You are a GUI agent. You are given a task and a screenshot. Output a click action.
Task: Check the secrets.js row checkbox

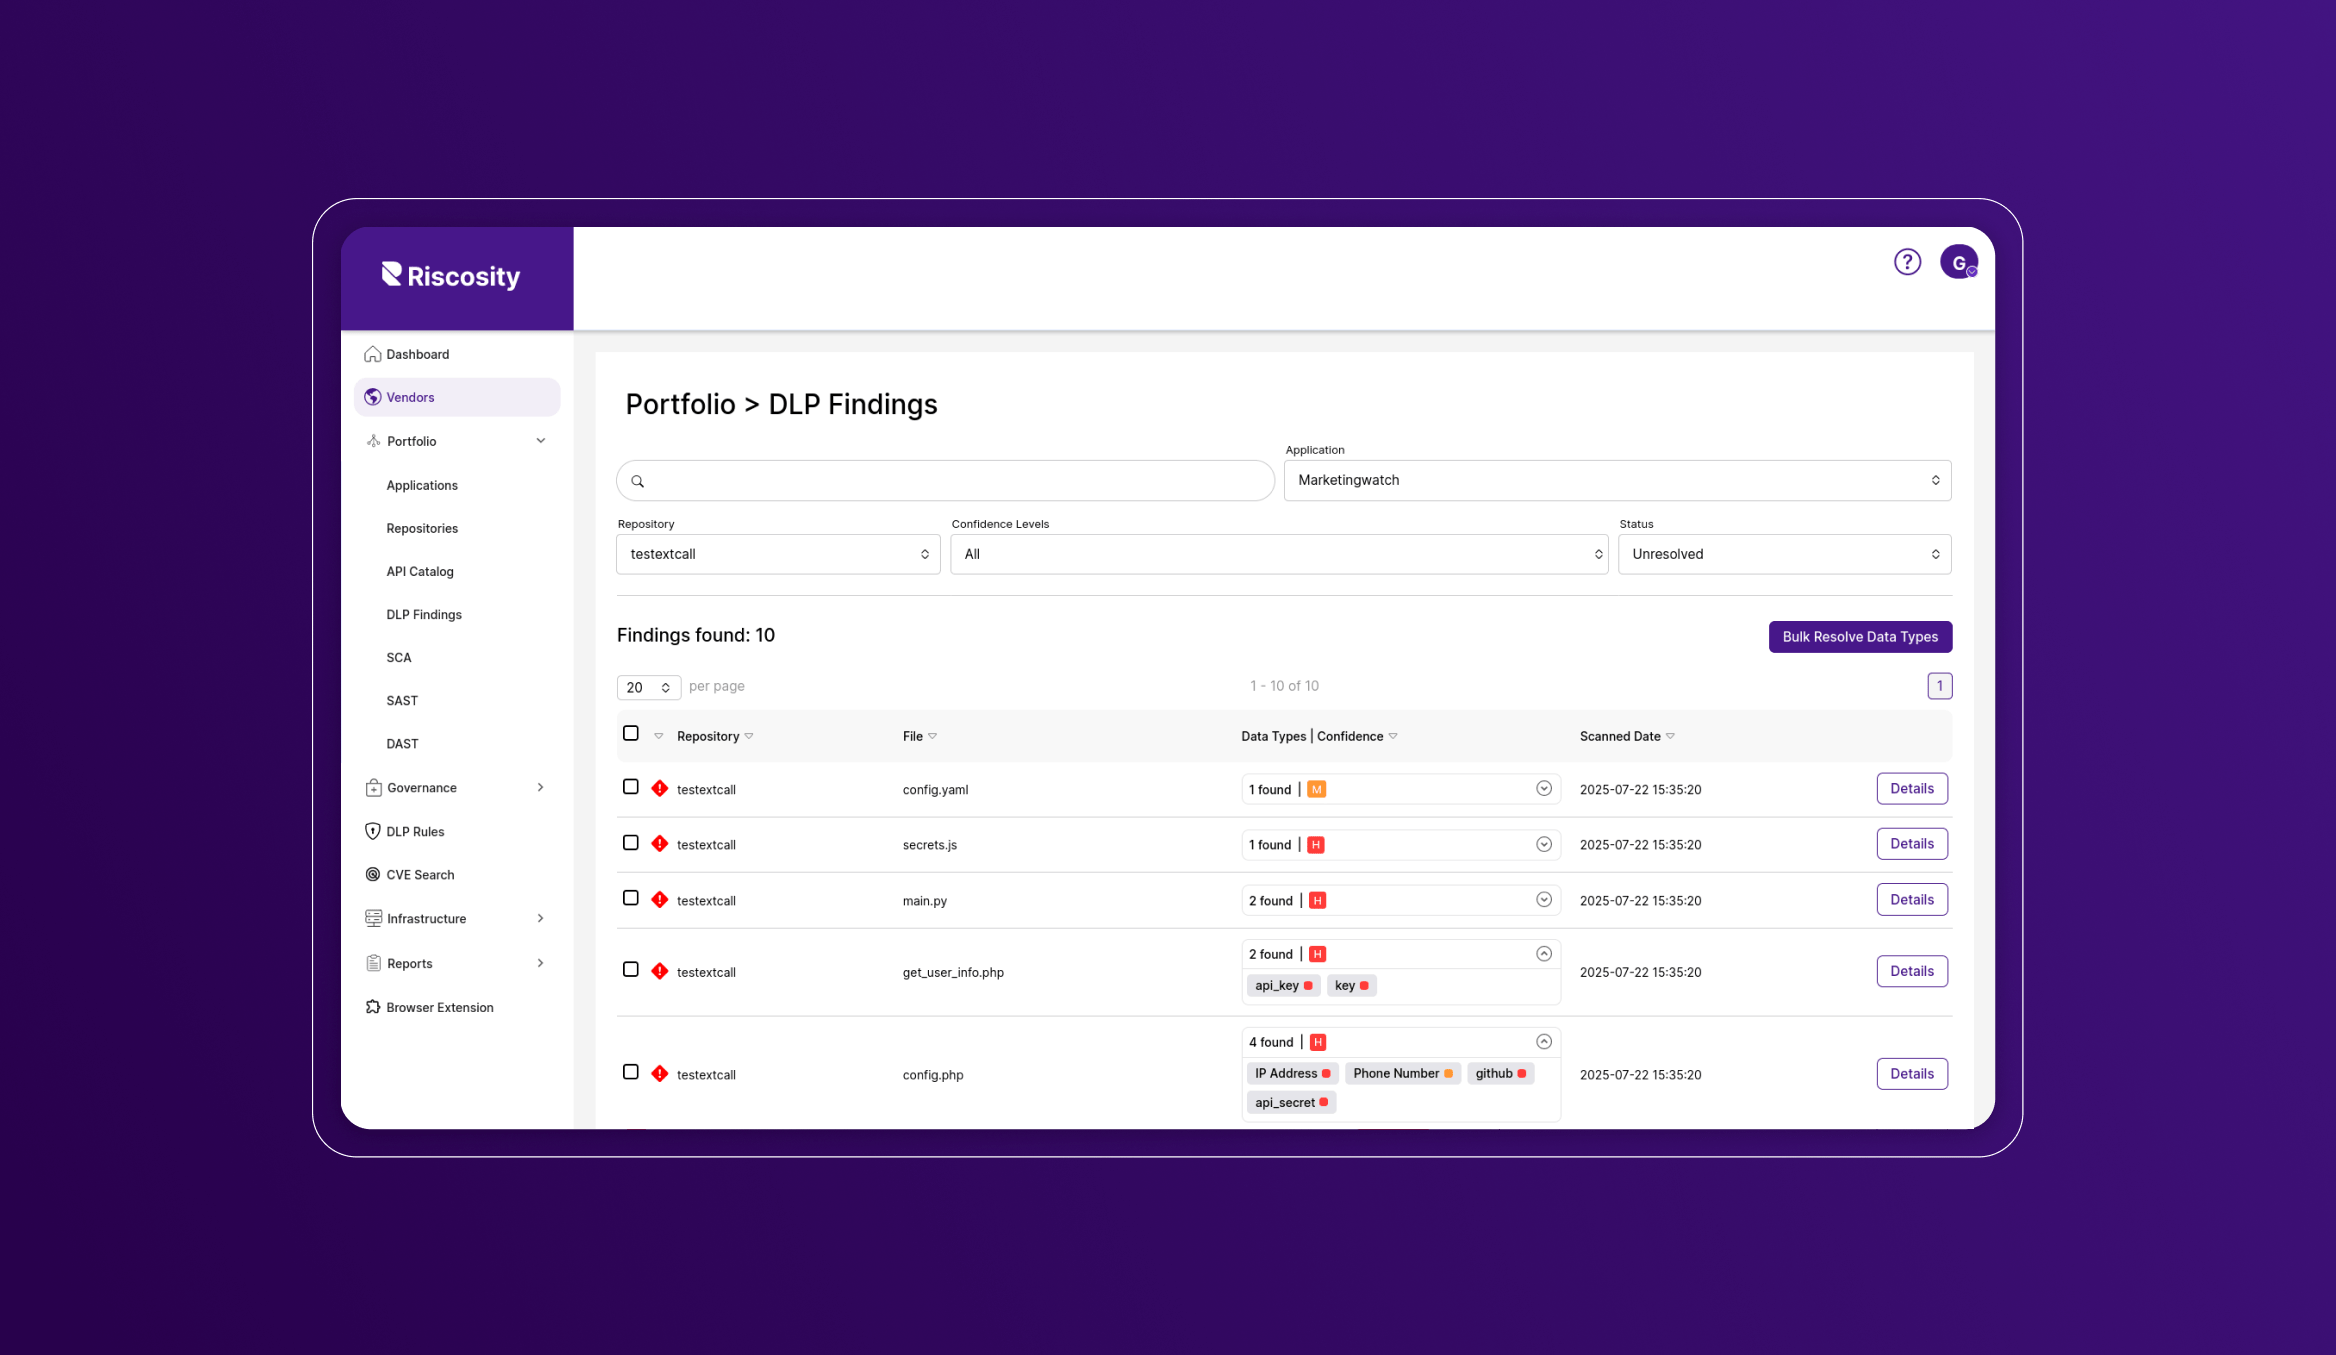(631, 843)
